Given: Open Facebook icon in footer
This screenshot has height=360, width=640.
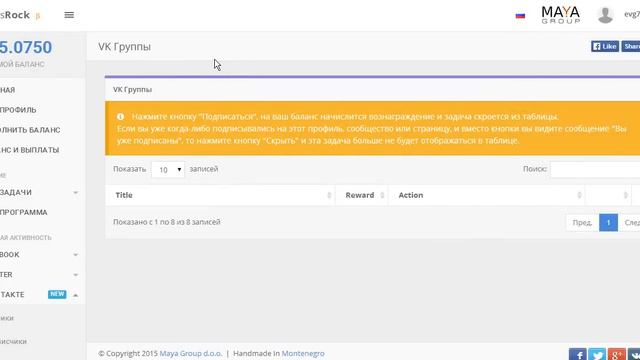Looking at the screenshot, I should coord(577,354).
